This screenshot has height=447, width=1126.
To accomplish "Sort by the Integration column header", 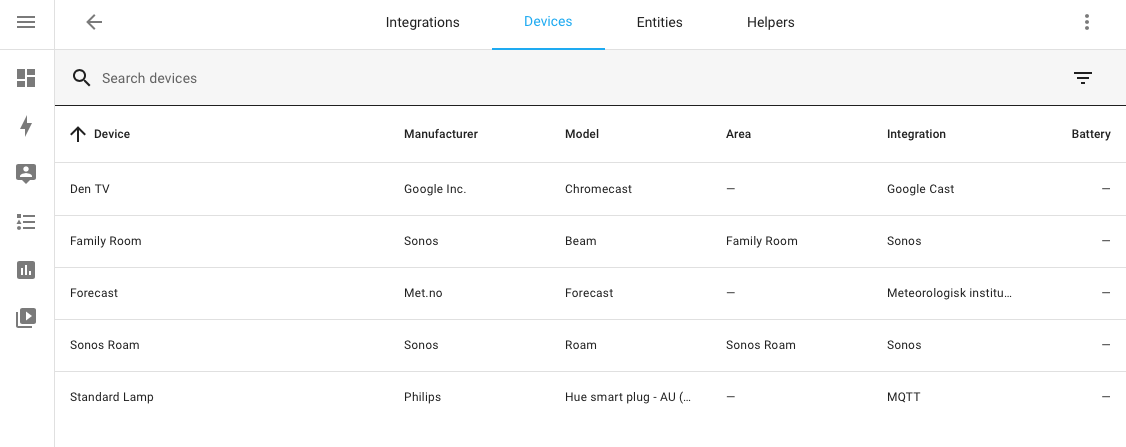I will [915, 134].
